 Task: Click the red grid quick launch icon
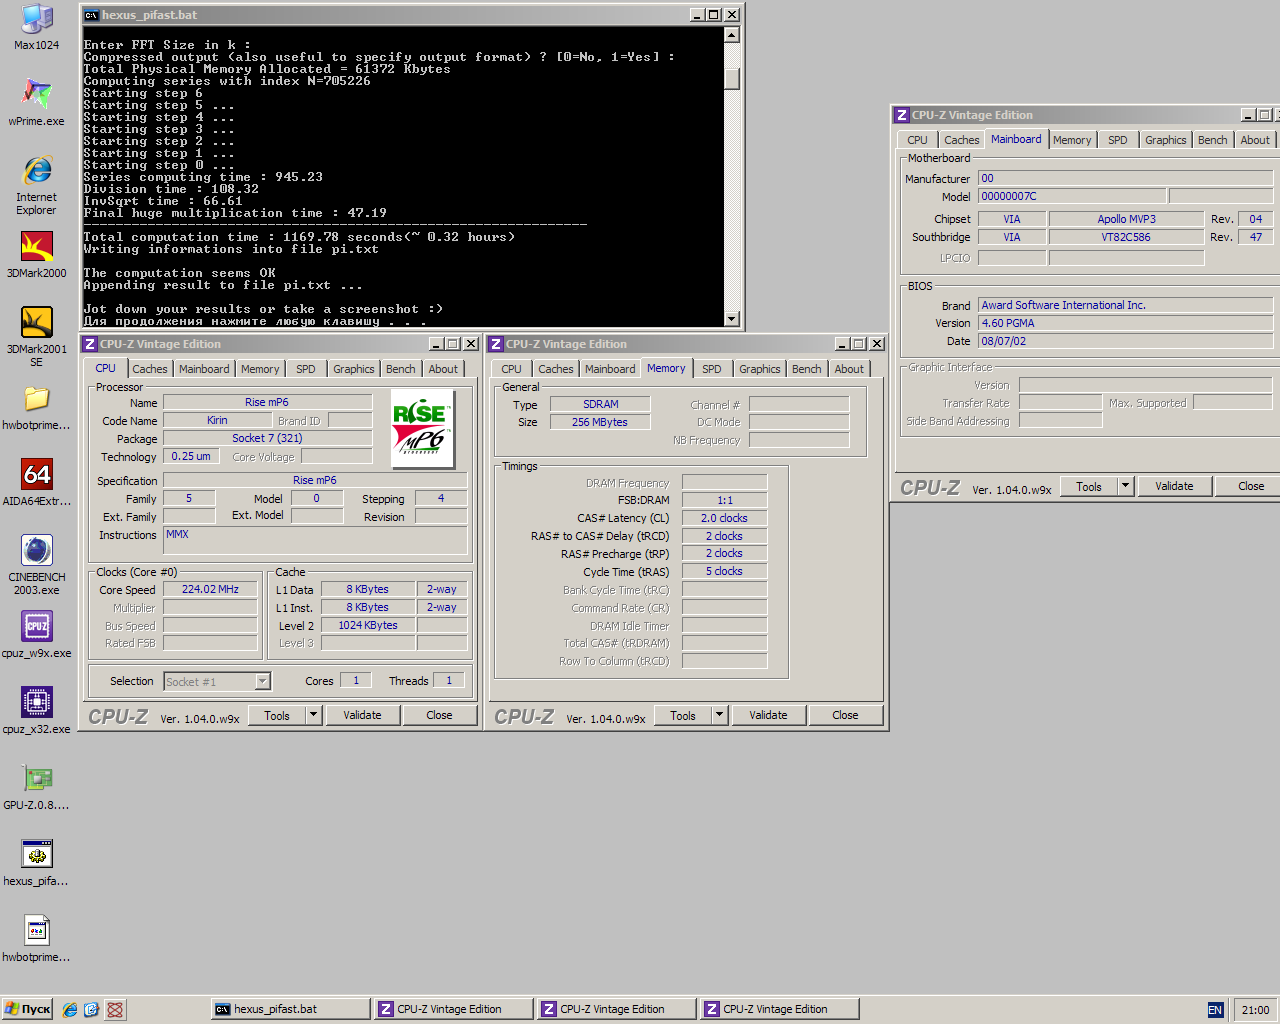pos(115,1009)
